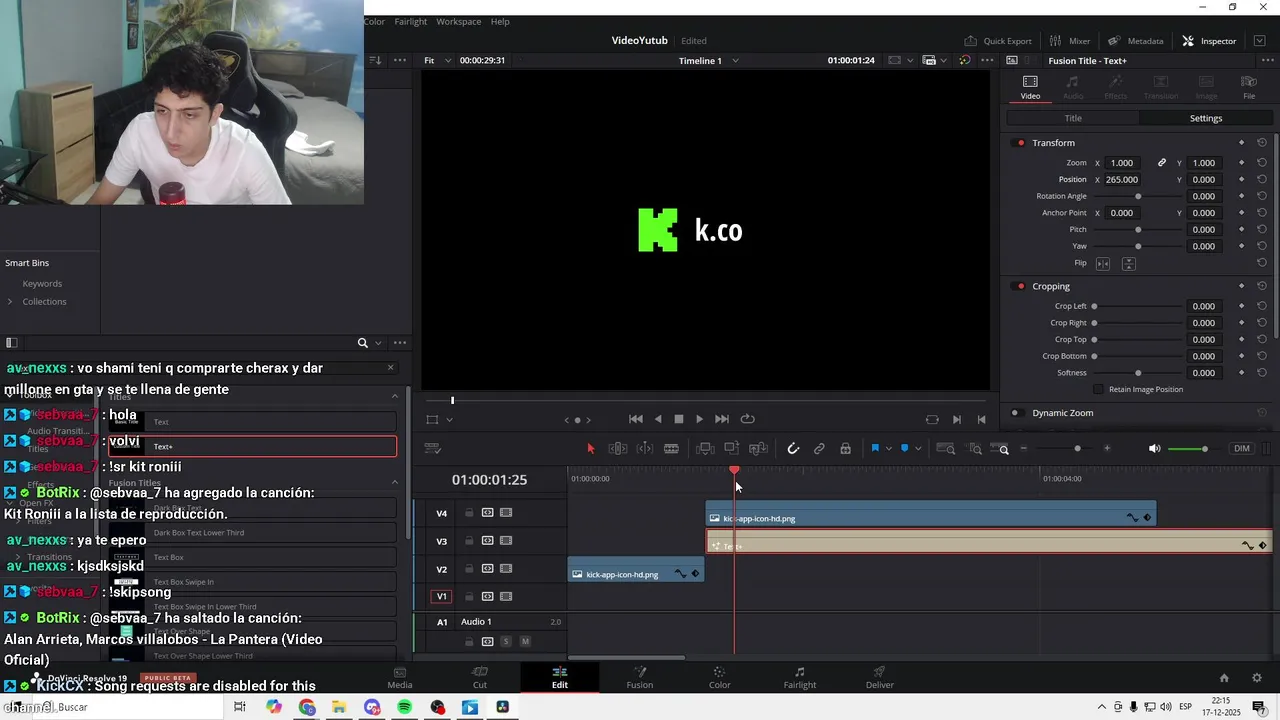Image resolution: width=1280 pixels, height=720 pixels.
Task: Click the Full Extent Zoom icon
Action: coord(945,449)
